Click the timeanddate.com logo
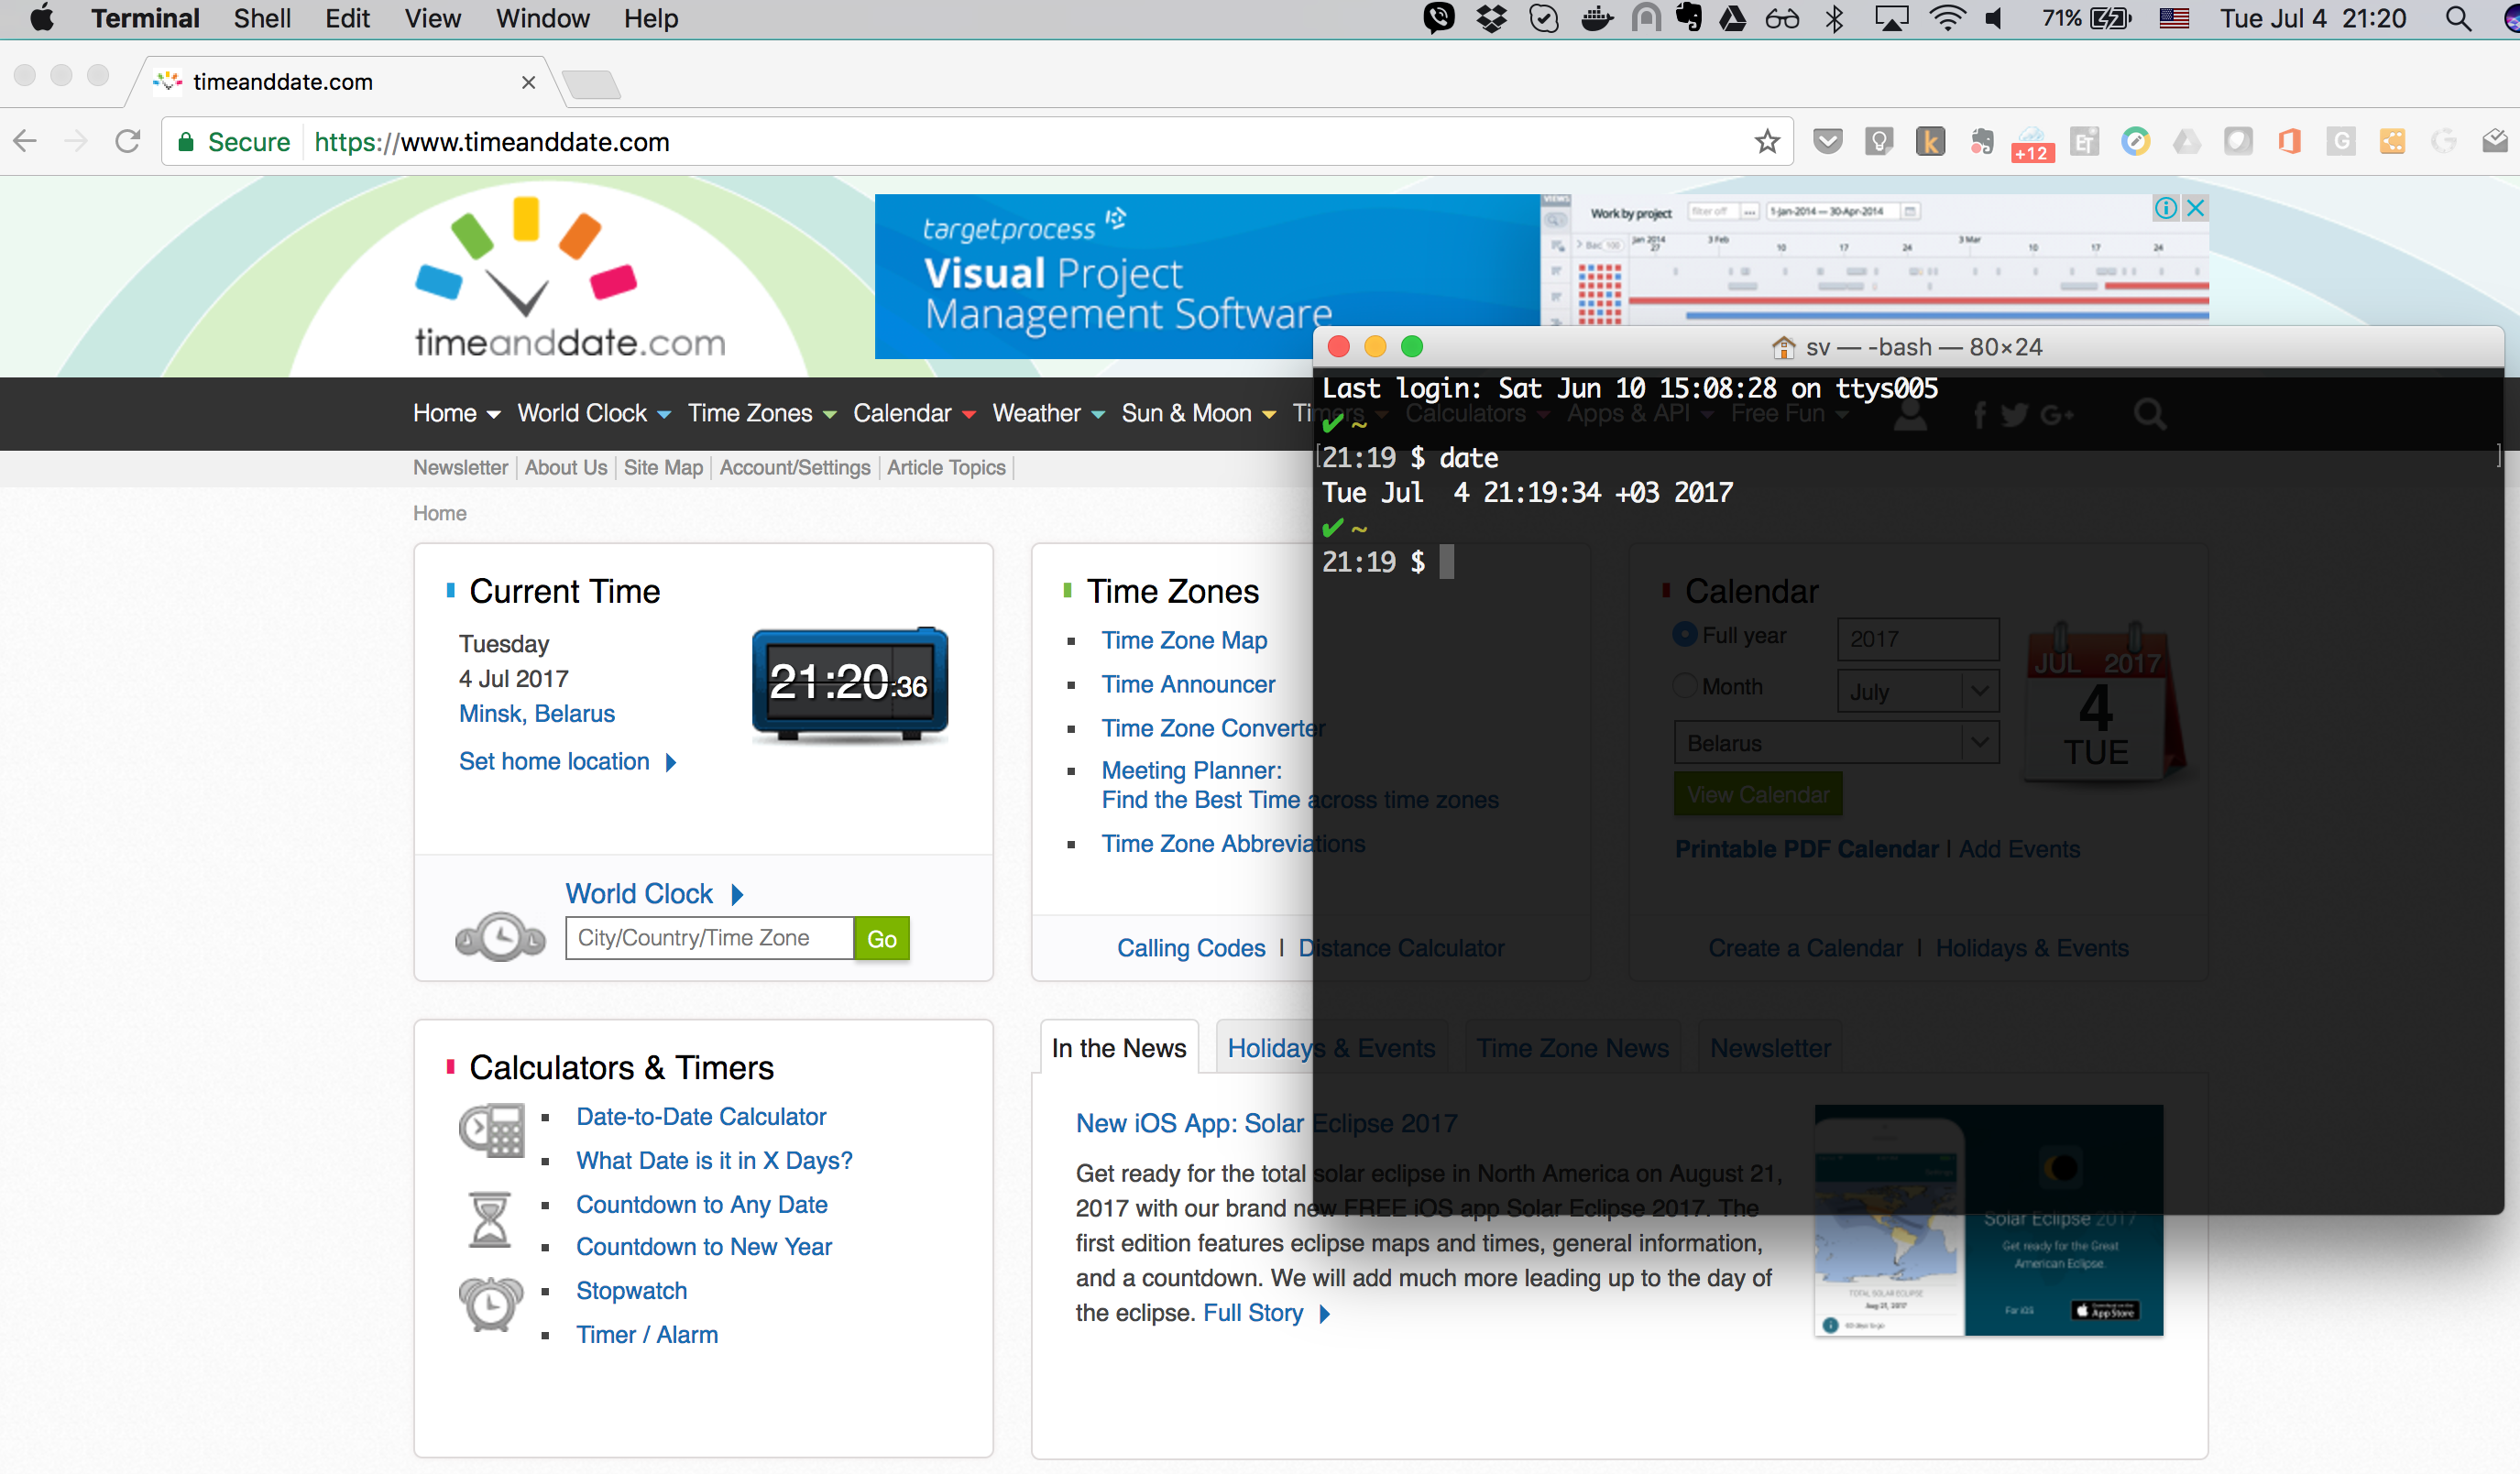 (x=570, y=278)
